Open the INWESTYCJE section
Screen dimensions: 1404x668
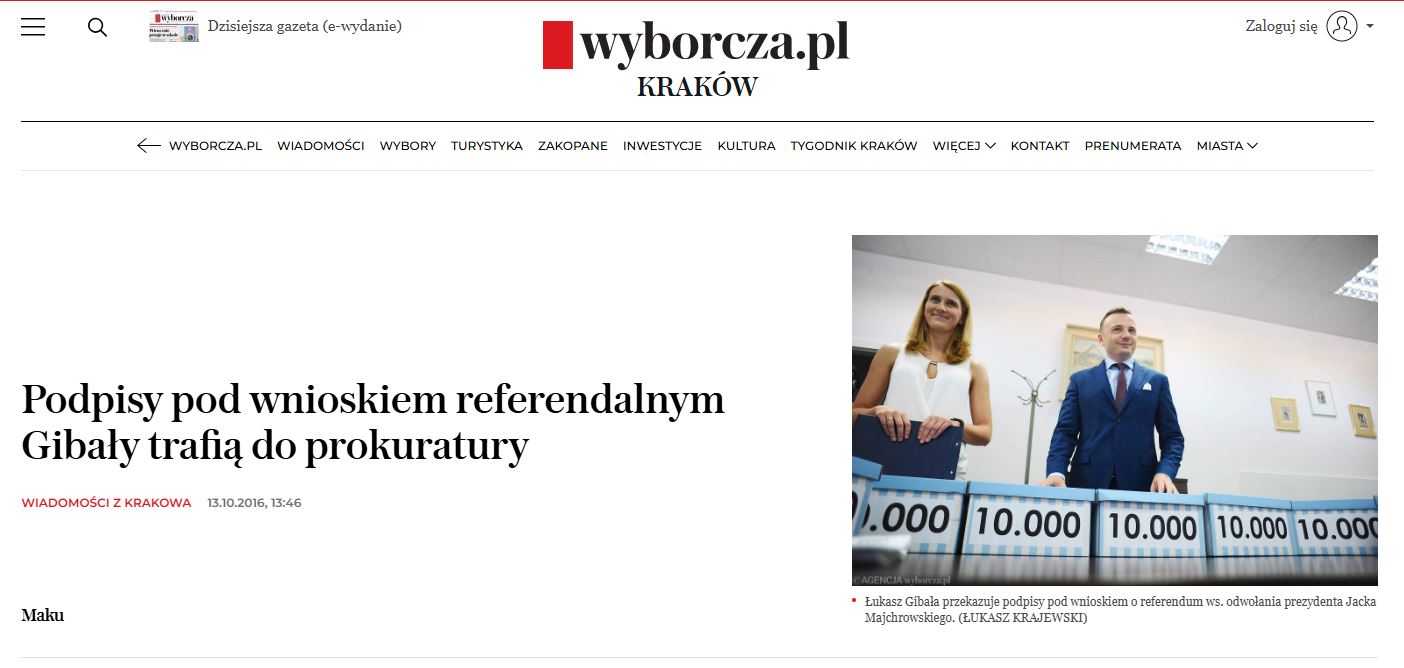click(x=662, y=146)
